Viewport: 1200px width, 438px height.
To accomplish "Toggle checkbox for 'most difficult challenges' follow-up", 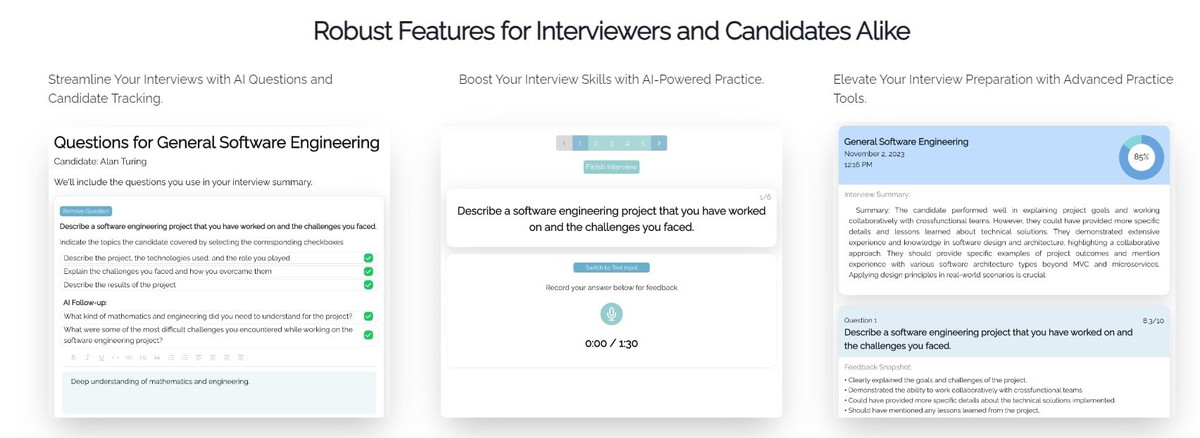I will click(368, 334).
